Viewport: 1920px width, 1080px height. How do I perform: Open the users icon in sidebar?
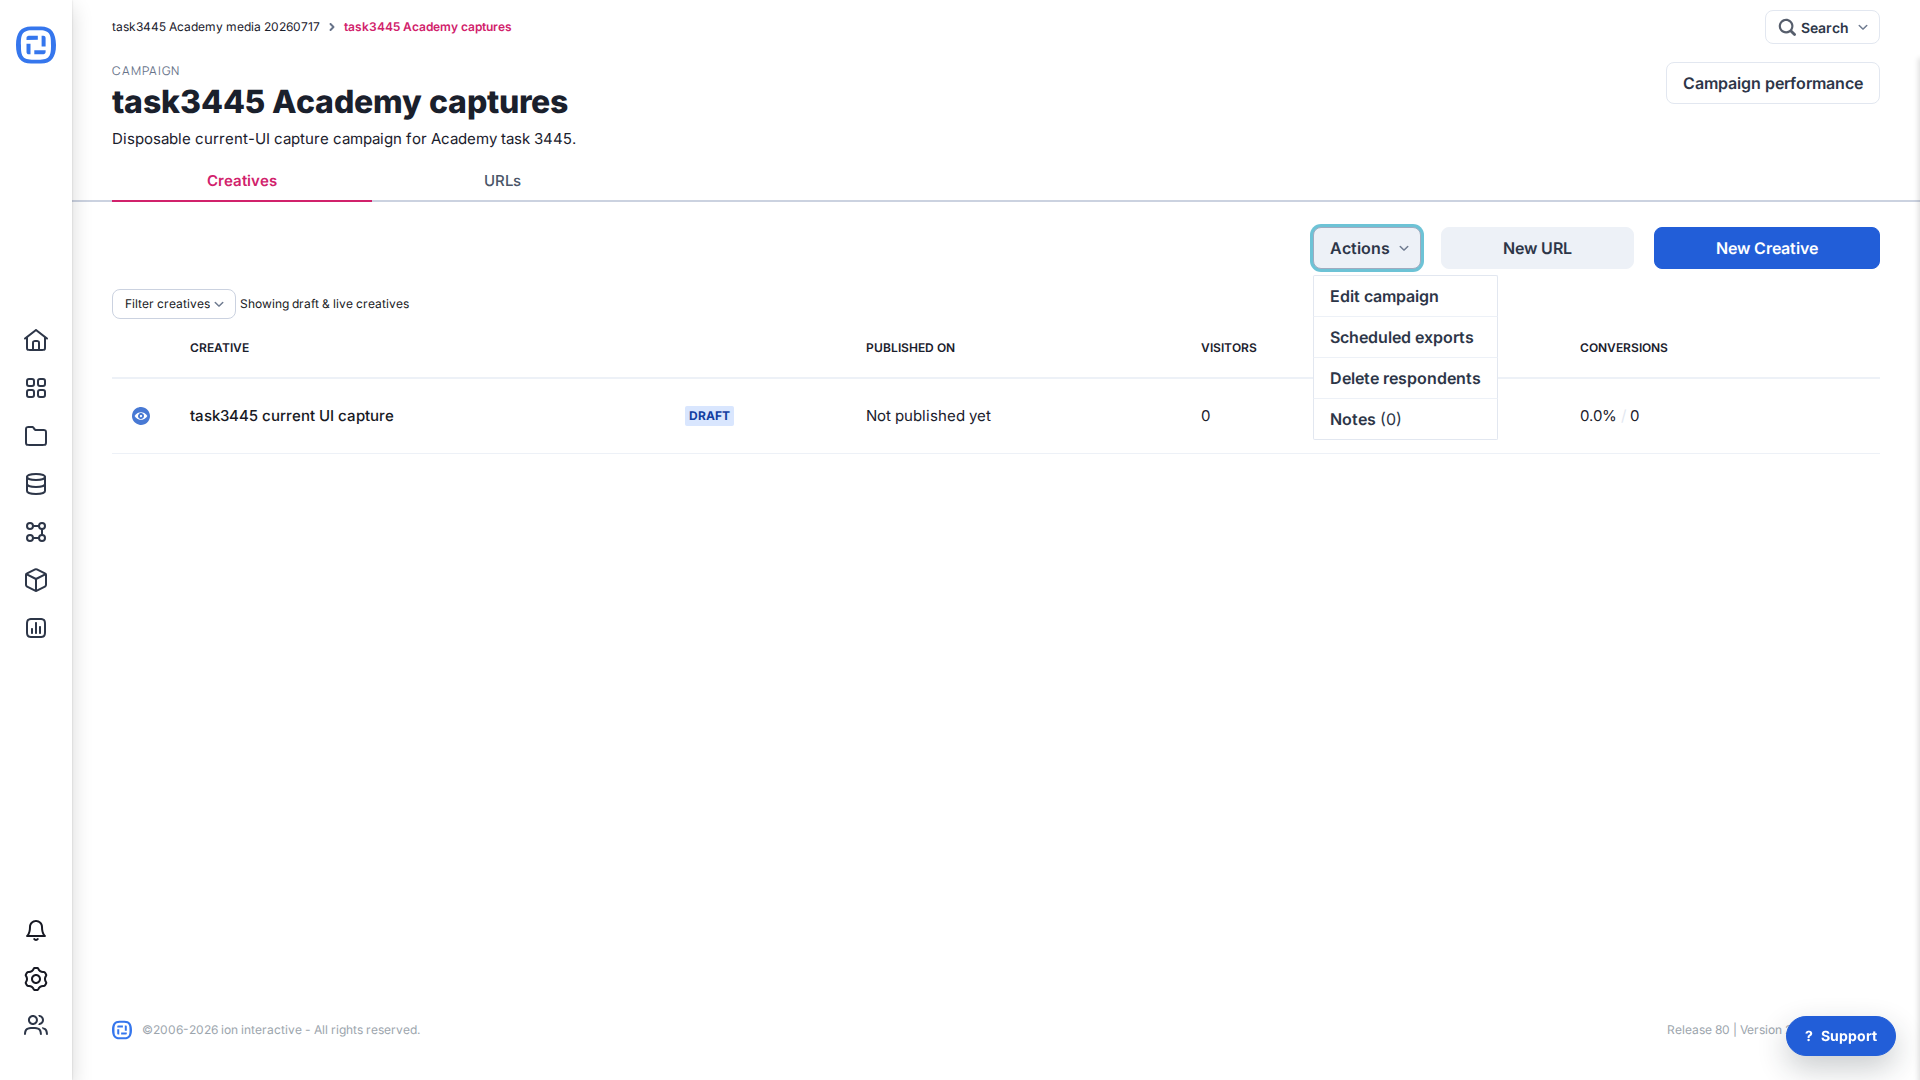tap(36, 1025)
